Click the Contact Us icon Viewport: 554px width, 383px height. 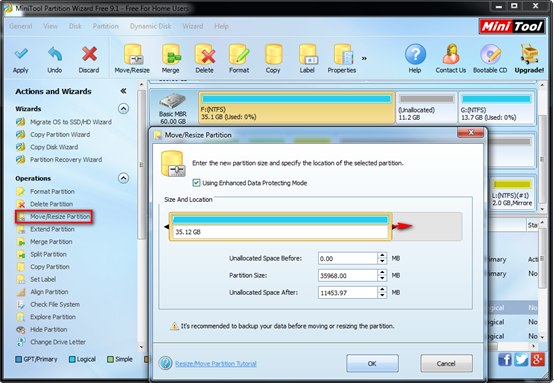click(x=451, y=54)
